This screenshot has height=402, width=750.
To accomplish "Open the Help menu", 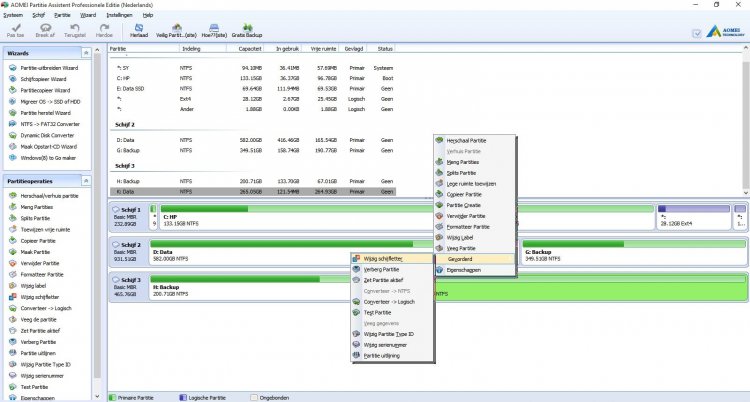I will [x=148, y=15].
